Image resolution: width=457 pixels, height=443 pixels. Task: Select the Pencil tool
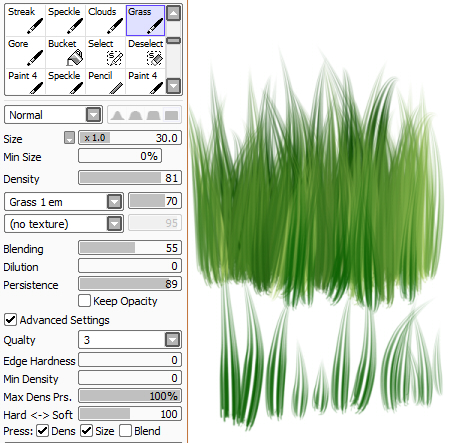pos(105,82)
